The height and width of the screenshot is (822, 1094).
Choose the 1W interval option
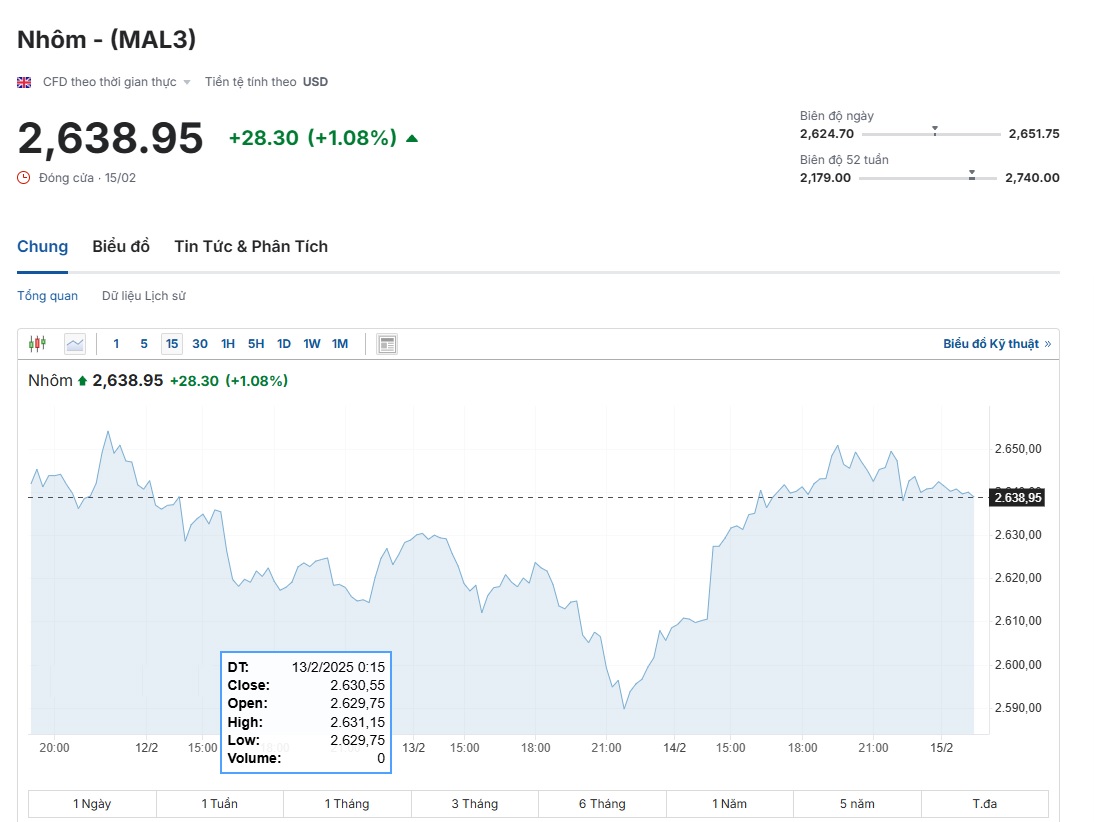coord(312,344)
